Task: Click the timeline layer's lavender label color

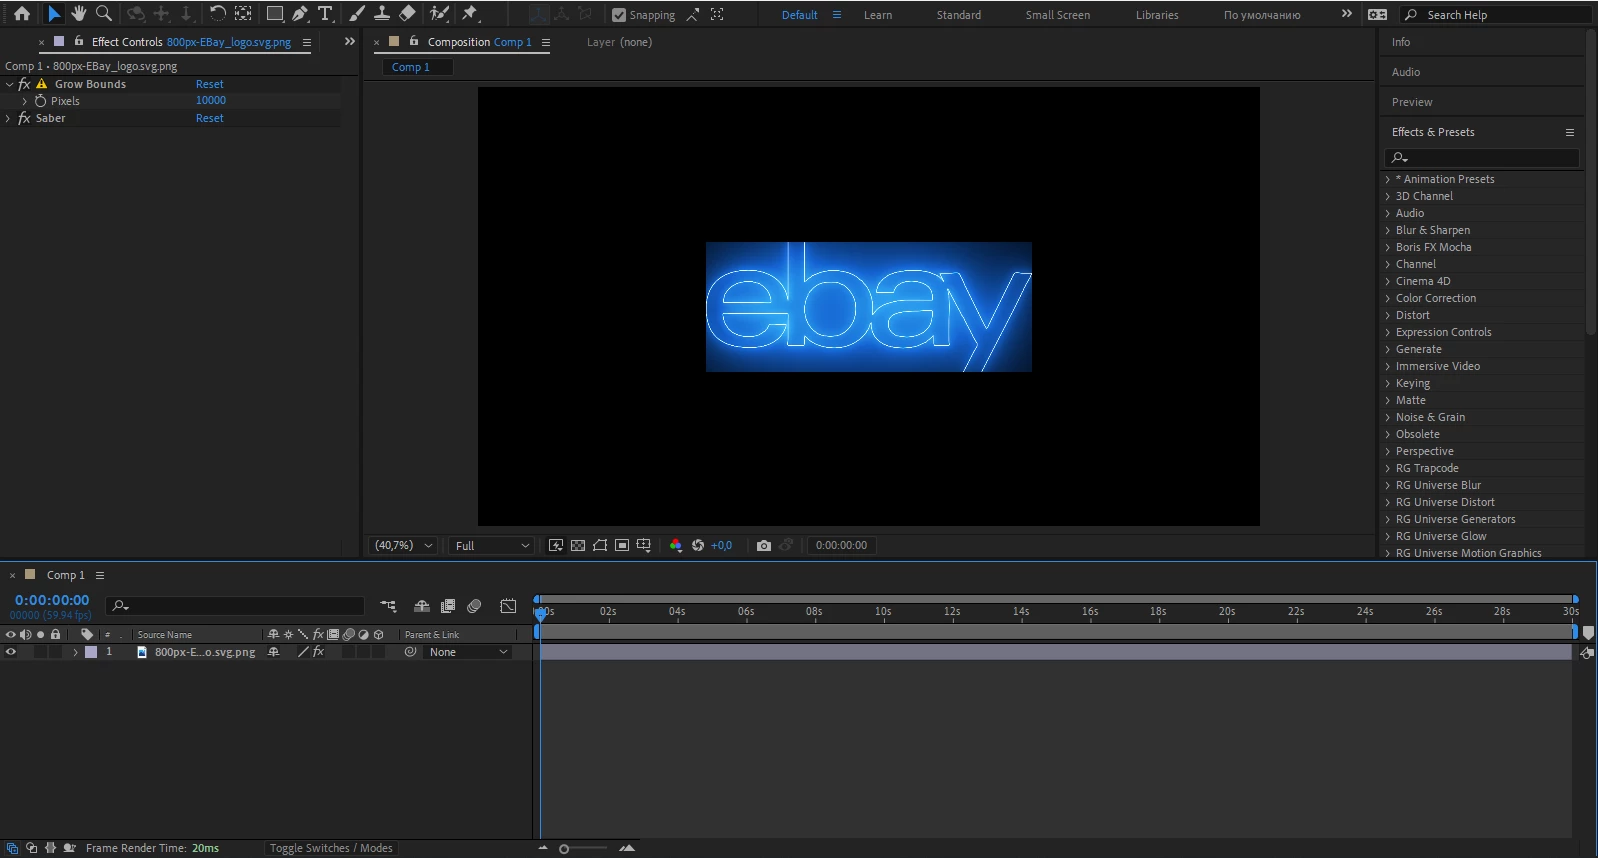Action: 91,652
